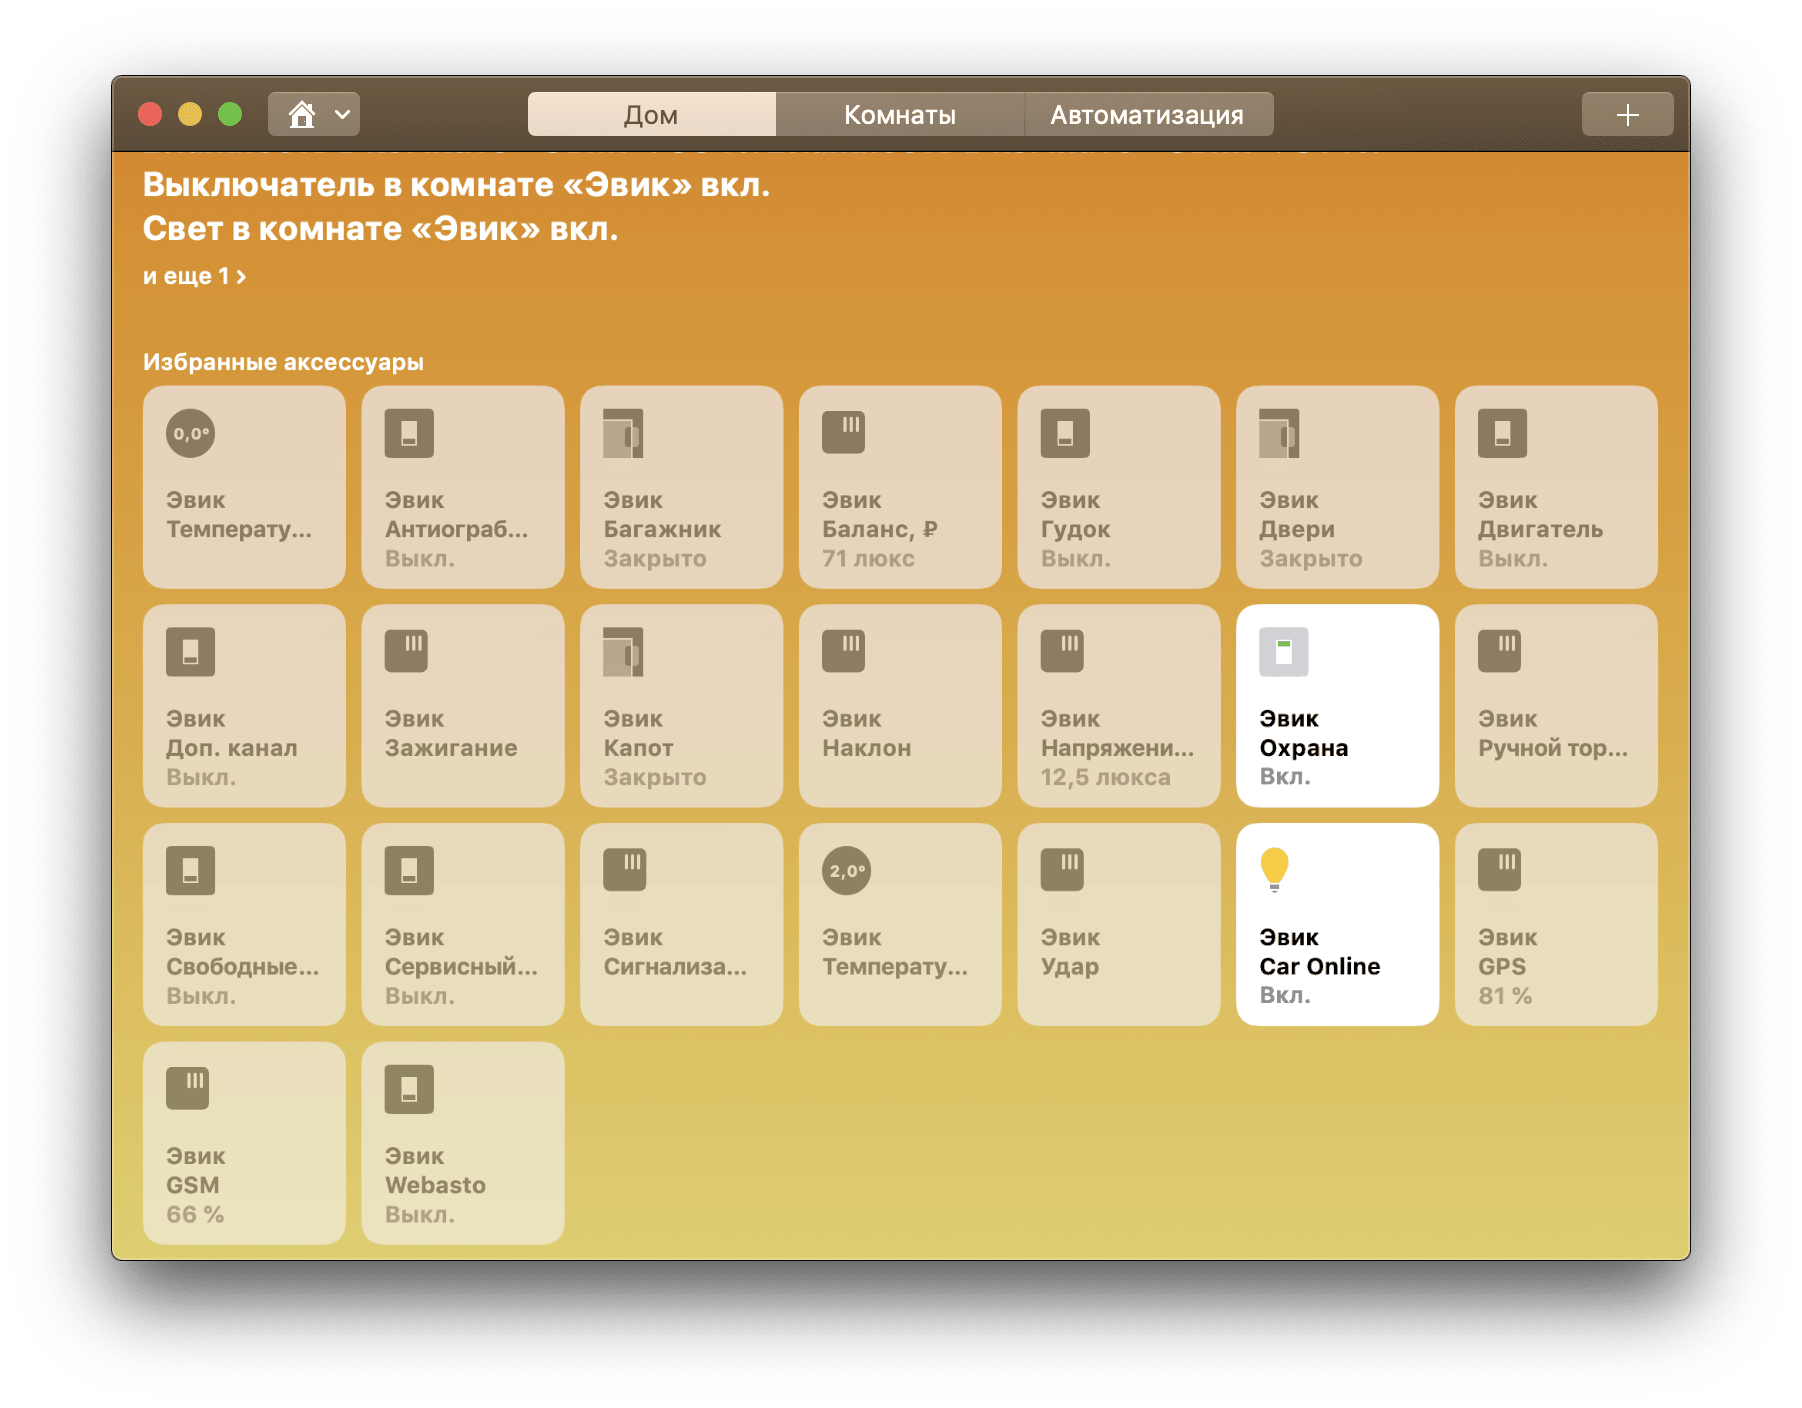The width and height of the screenshot is (1802, 1408).
Task: Click the add accessory plus button
Action: 1627,114
